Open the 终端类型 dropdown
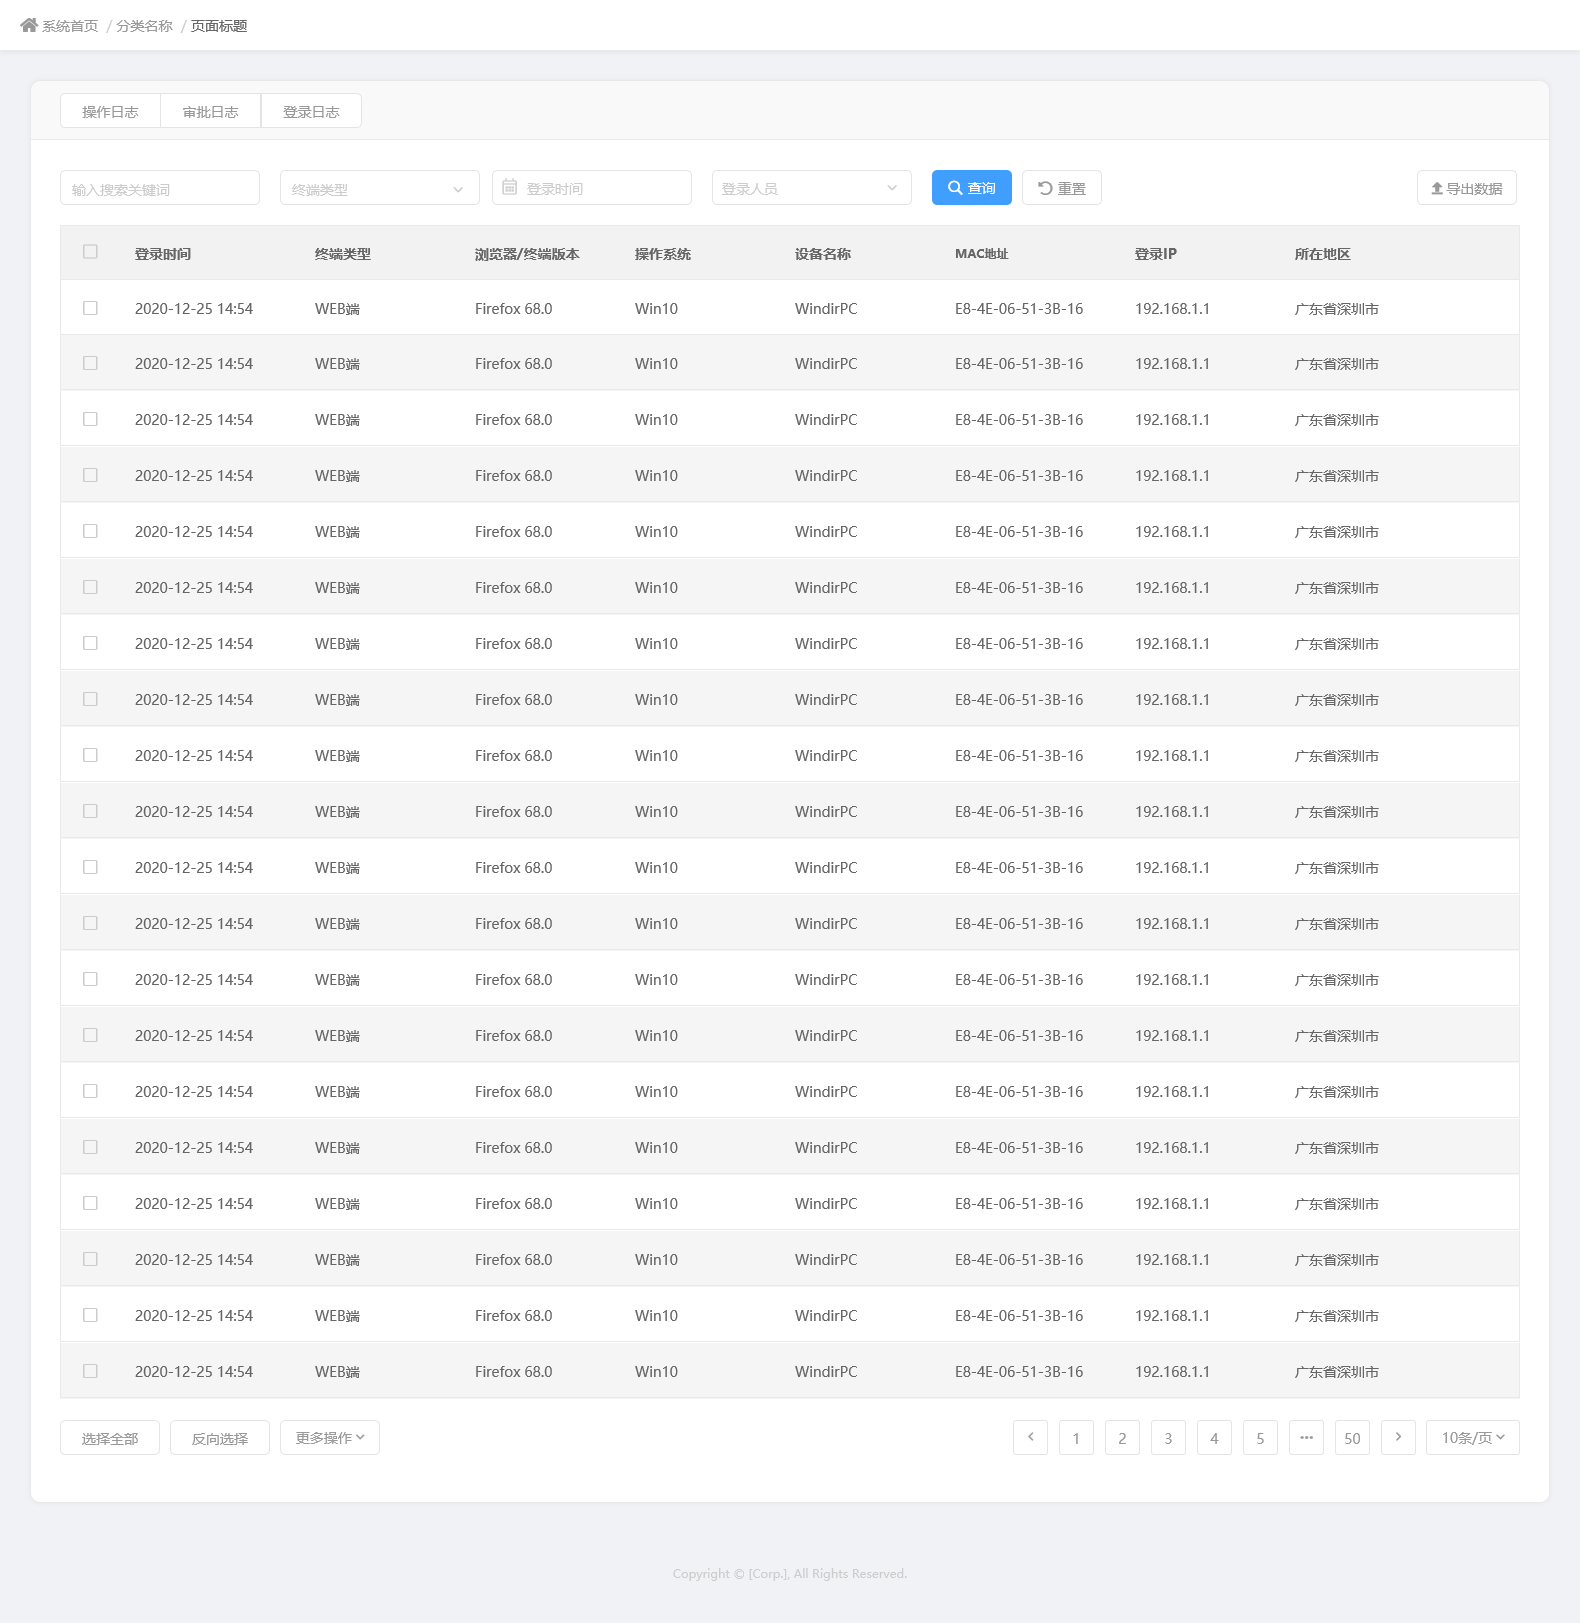The width and height of the screenshot is (1580, 1623). 380,188
